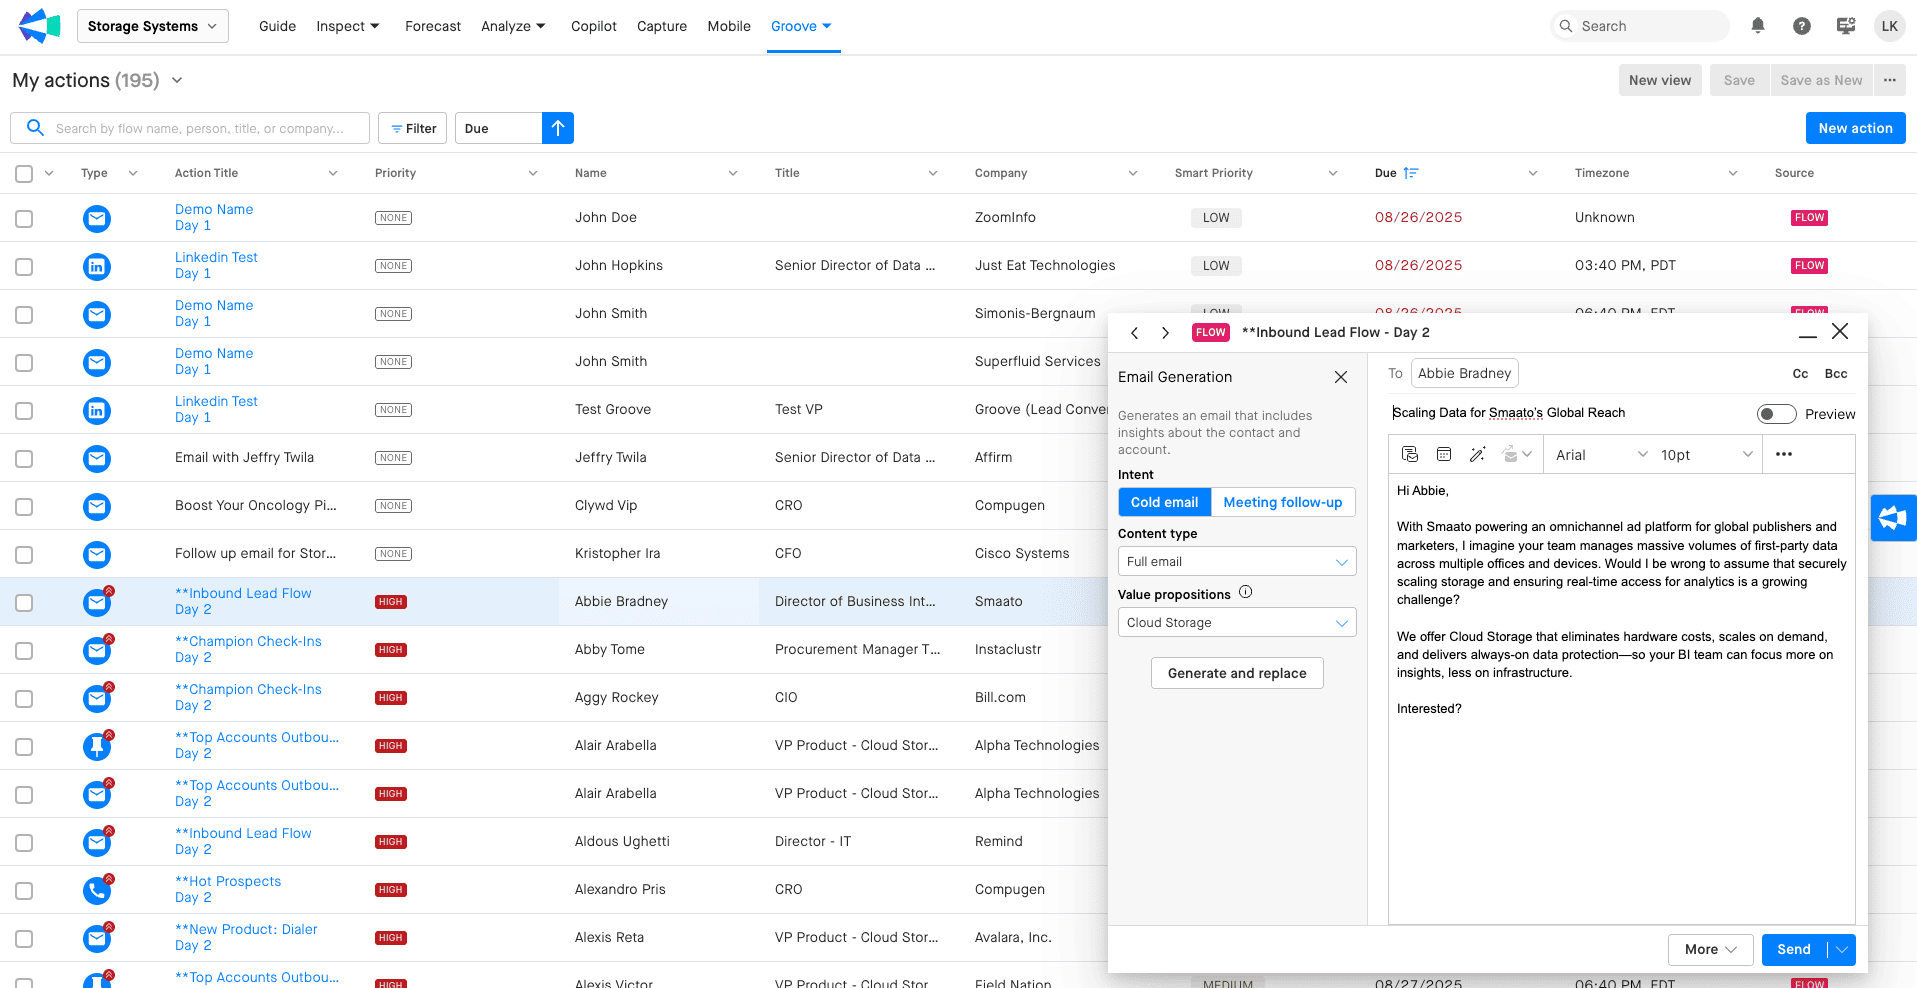Click the Generate and replace button
This screenshot has height=988, width=1917.
1236,673
